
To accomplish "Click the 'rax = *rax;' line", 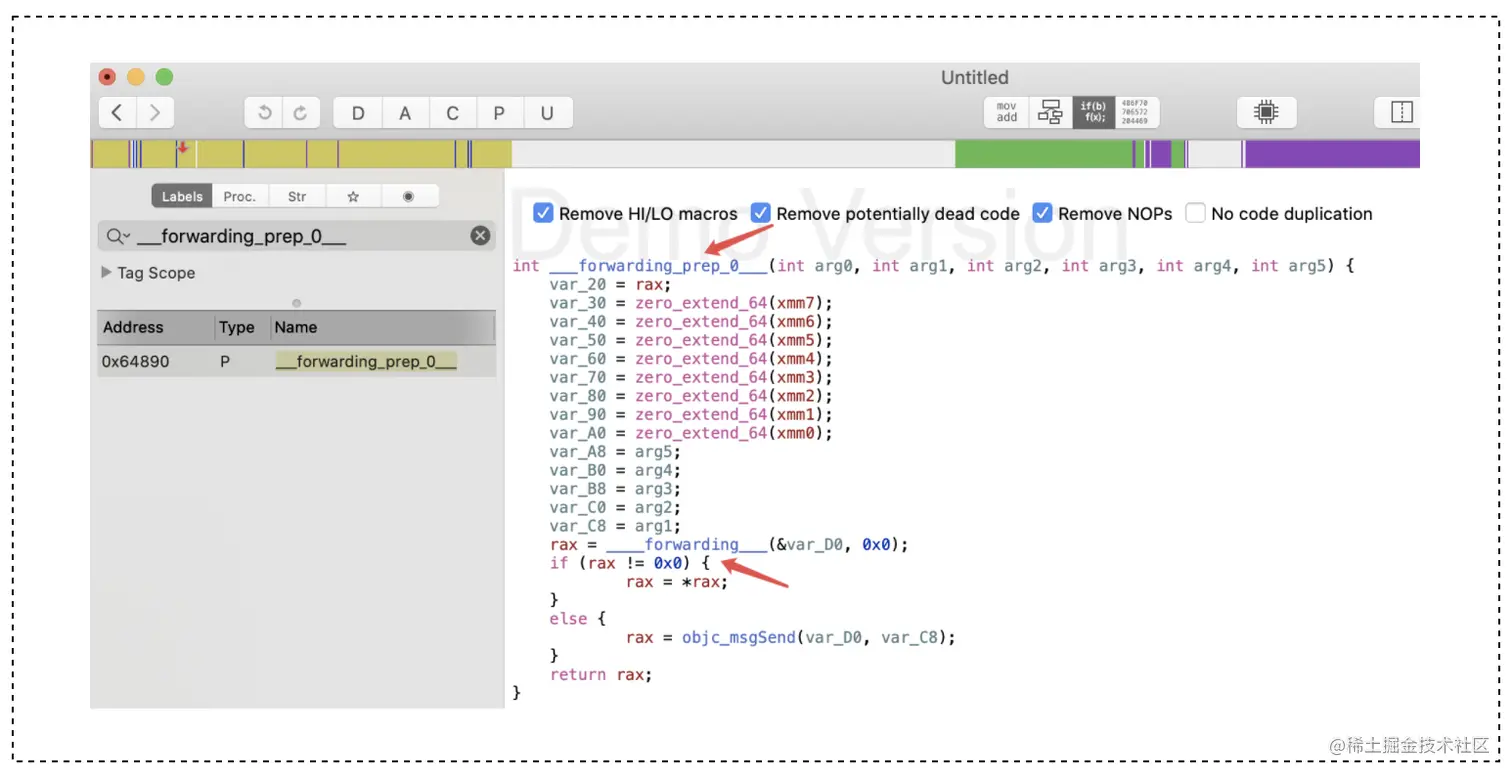I will click(677, 582).
